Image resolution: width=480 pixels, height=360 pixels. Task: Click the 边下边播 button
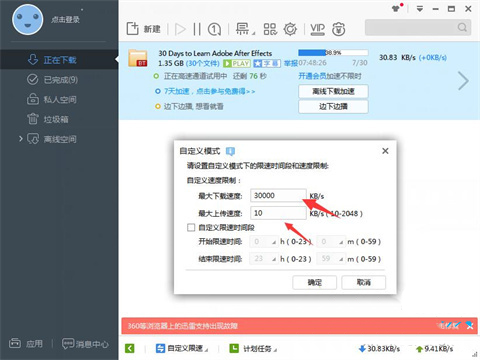click(333, 107)
